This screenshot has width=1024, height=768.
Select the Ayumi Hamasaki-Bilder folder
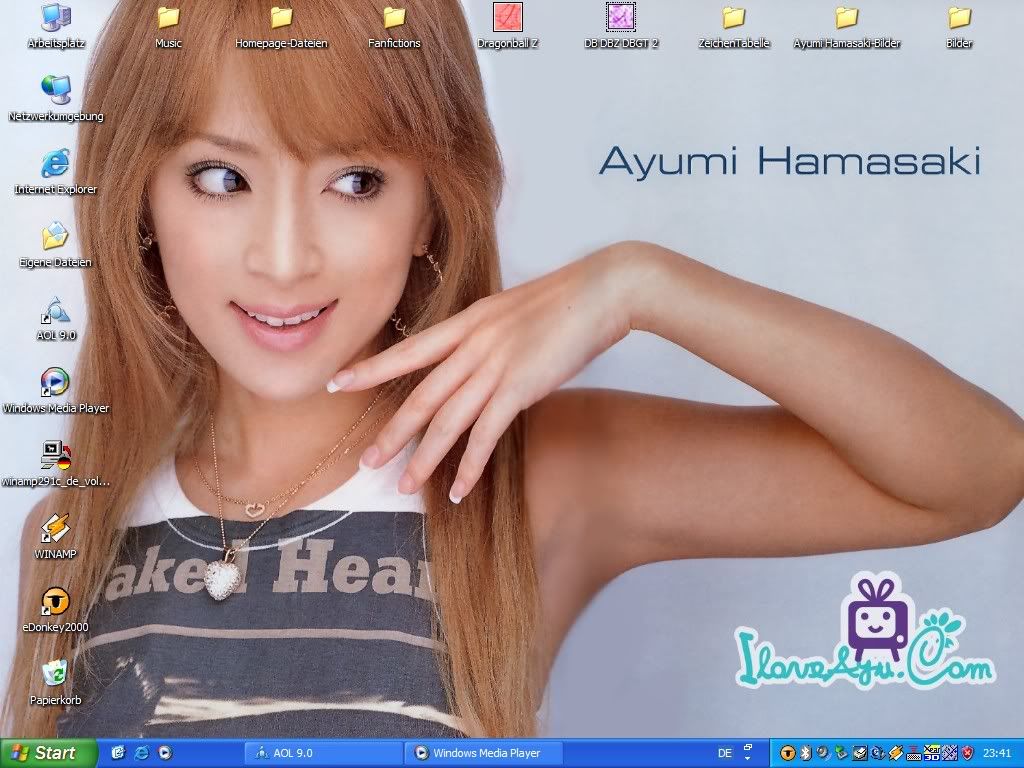846,26
